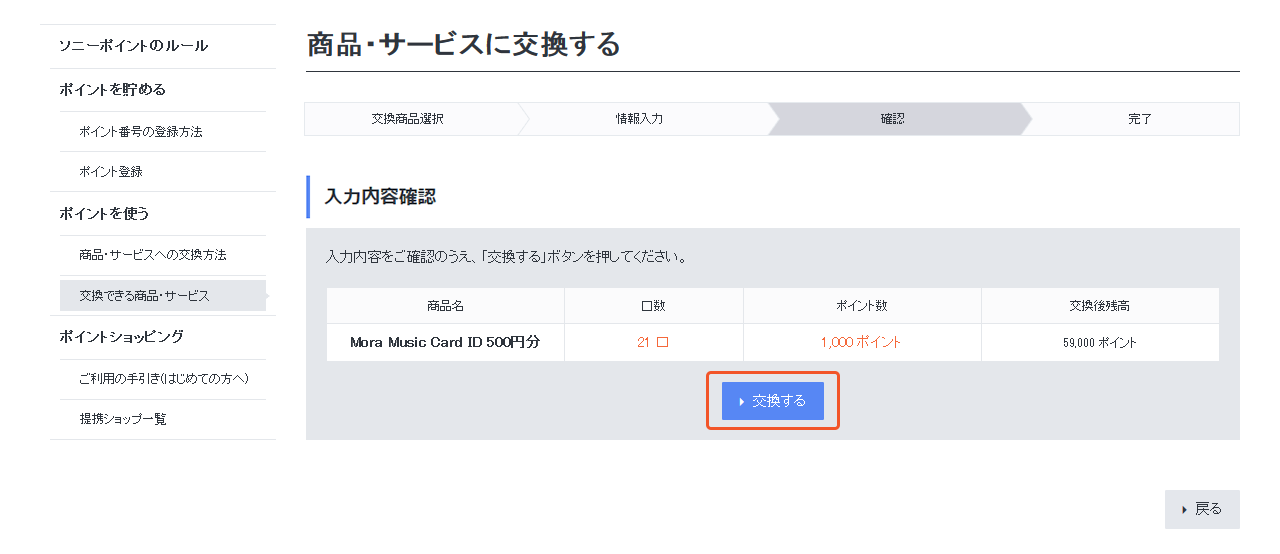Select ポイントを使う sidebar heading

click(x=104, y=214)
